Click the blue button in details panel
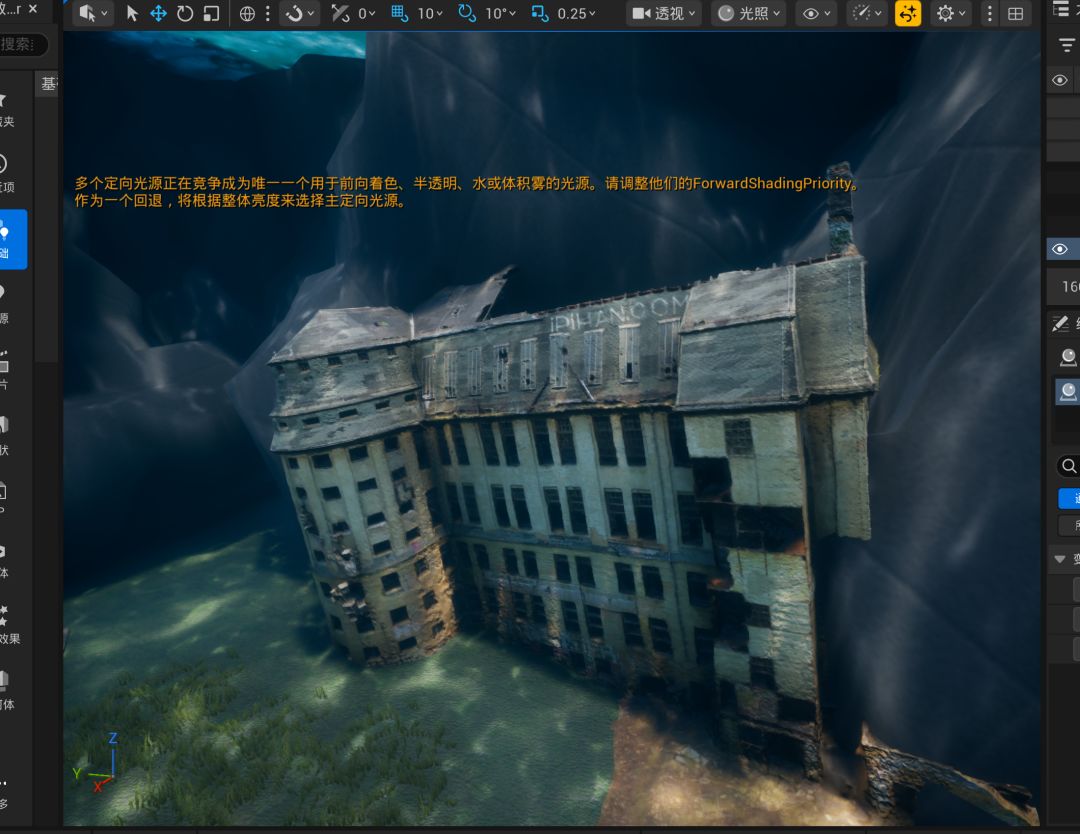The width and height of the screenshot is (1080, 834). tap(1069, 498)
